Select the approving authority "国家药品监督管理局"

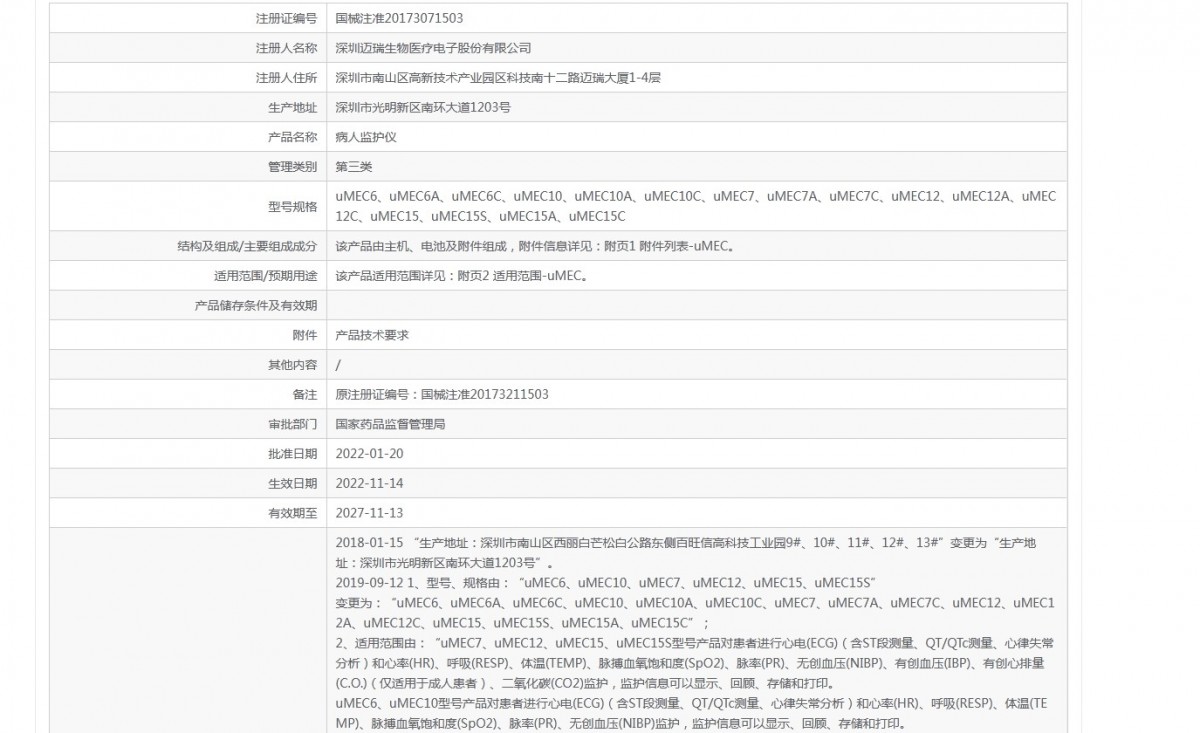point(390,424)
